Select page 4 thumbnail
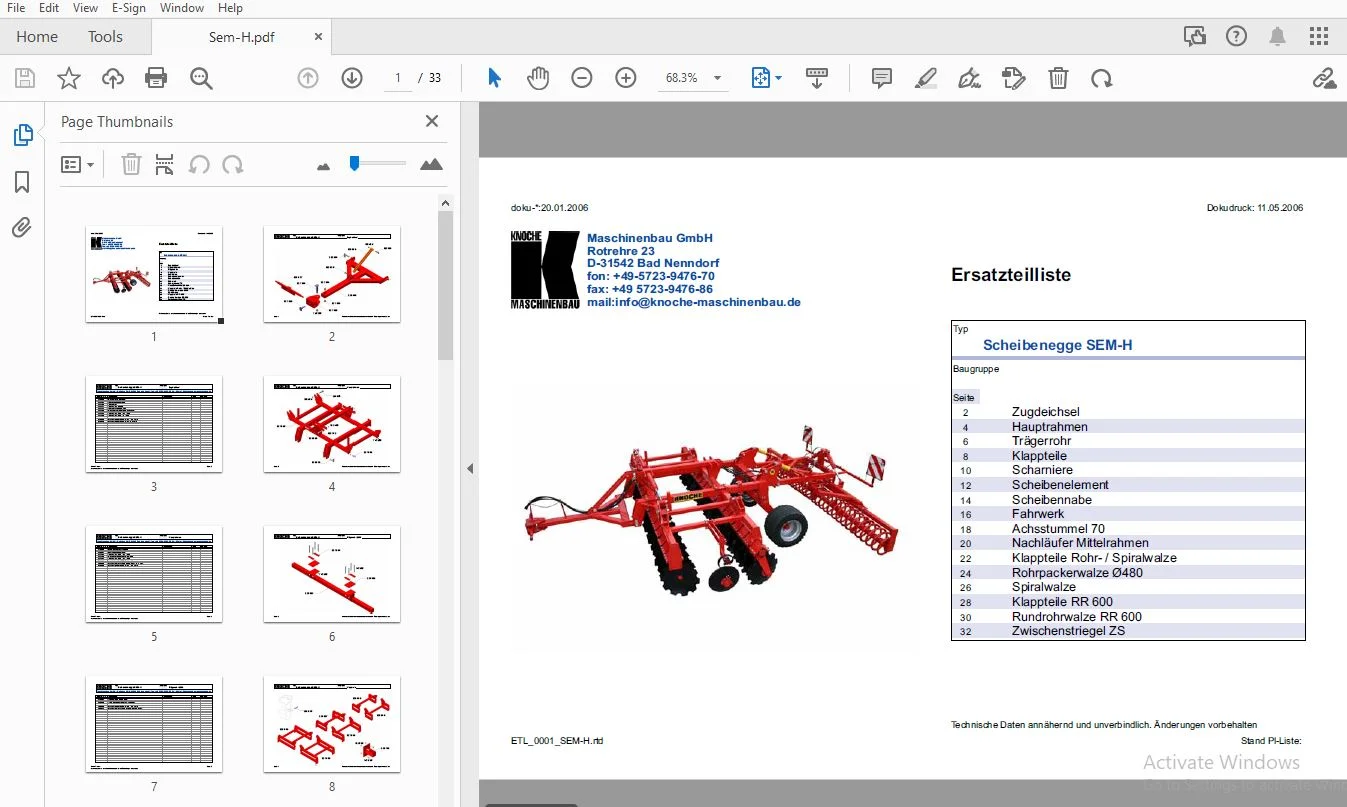This screenshot has width=1347, height=807. pyautogui.click(x=332, y=424)
